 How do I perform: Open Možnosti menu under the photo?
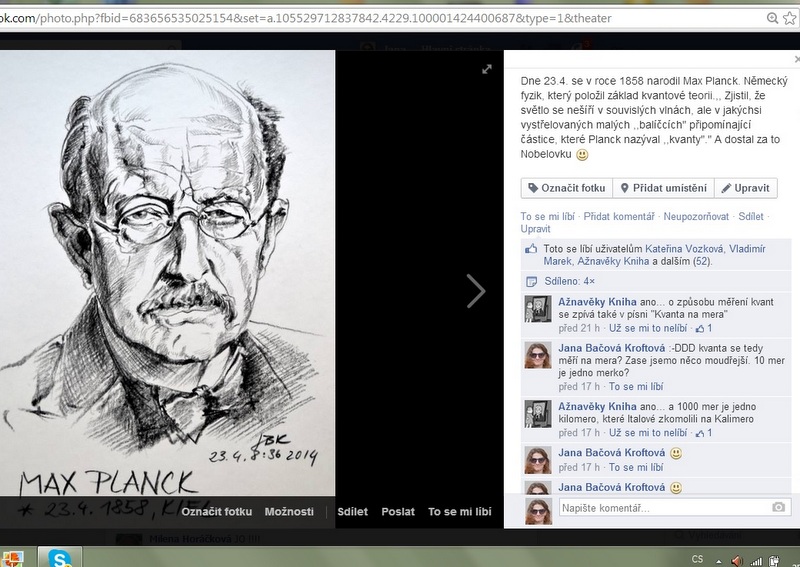[x=289, y=511]
